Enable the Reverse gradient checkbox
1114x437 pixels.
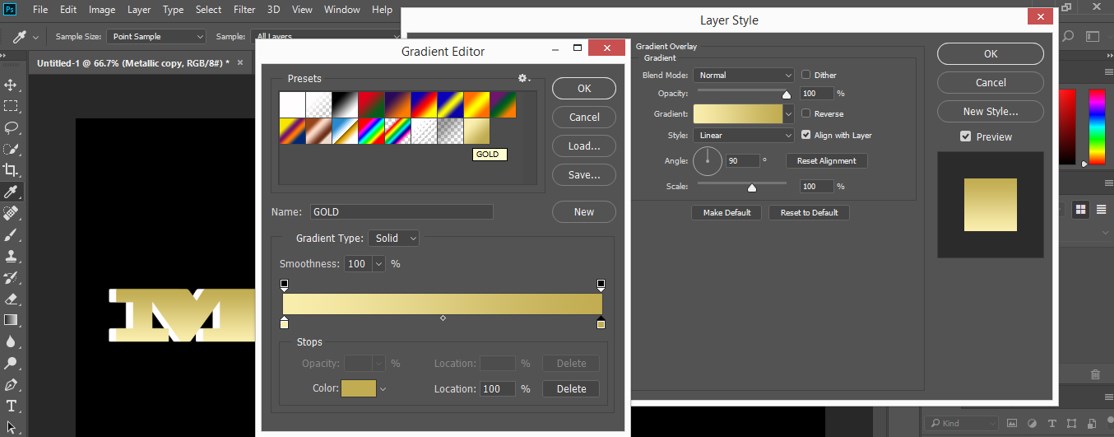click(806, 114)
